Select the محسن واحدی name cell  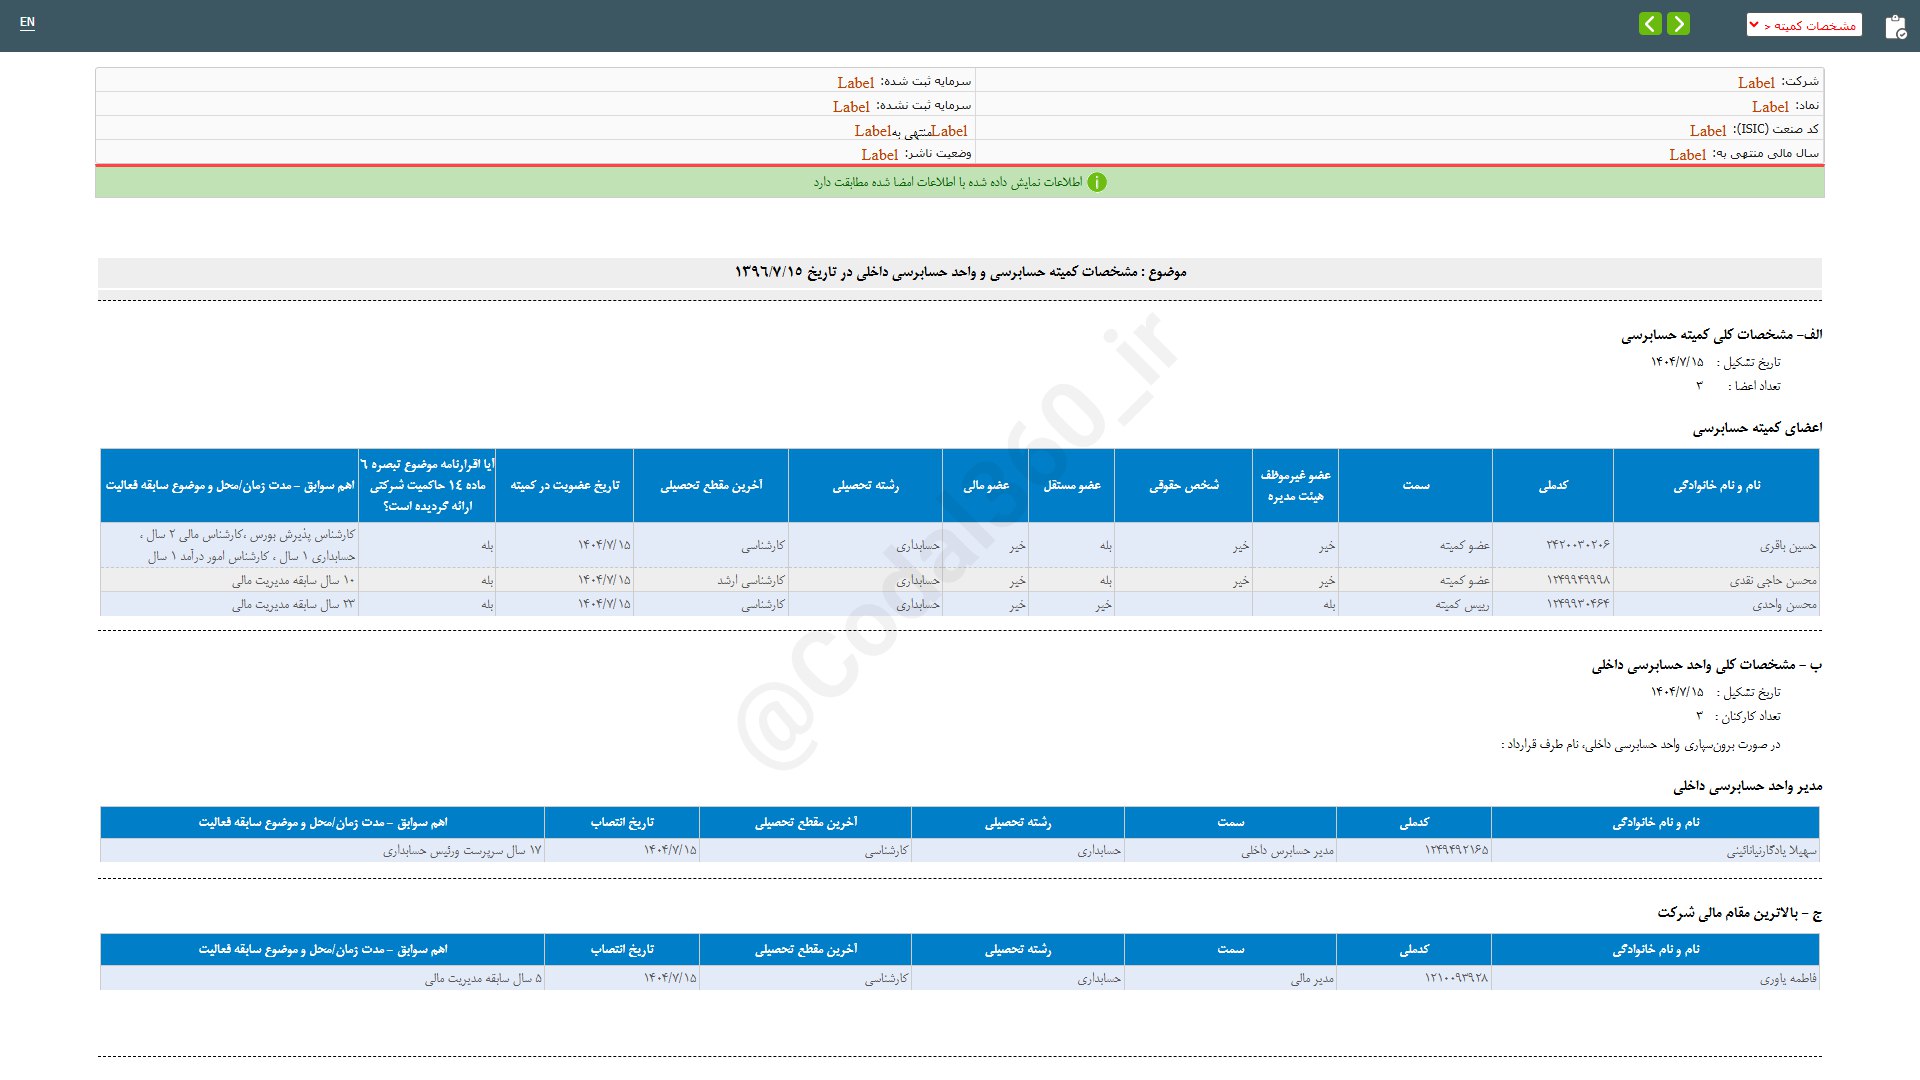pos(1784,604)
